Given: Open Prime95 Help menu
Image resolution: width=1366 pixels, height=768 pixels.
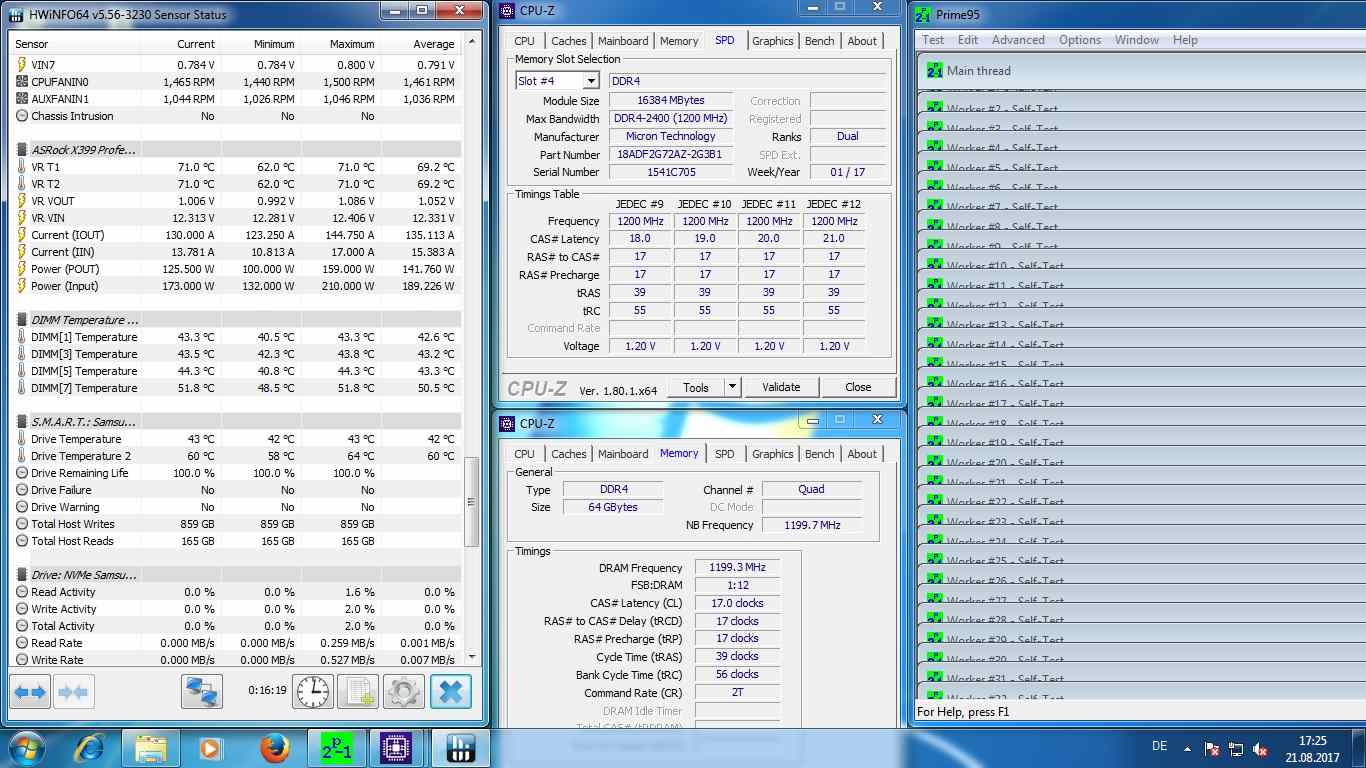Looking at the screenshot, I should pyautogui.click(x=1185, y=40).
